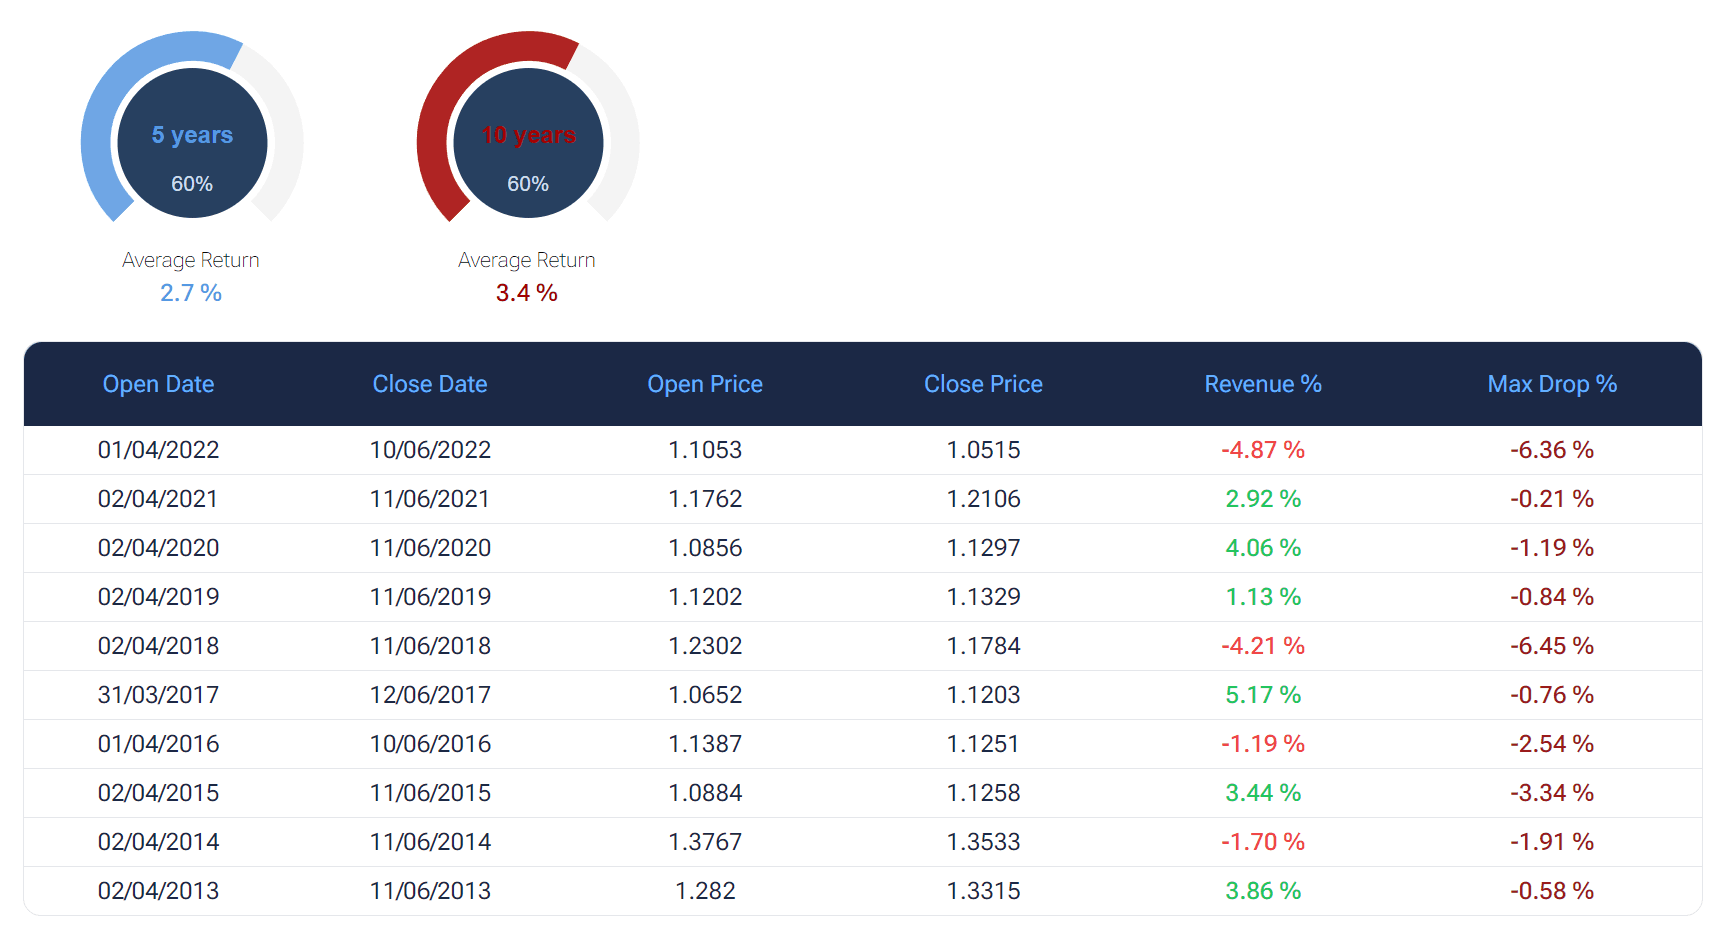This screenshot has height=937, width=1722.
Task: Sort by Max Drop % column header
Action: (1552, 384)
